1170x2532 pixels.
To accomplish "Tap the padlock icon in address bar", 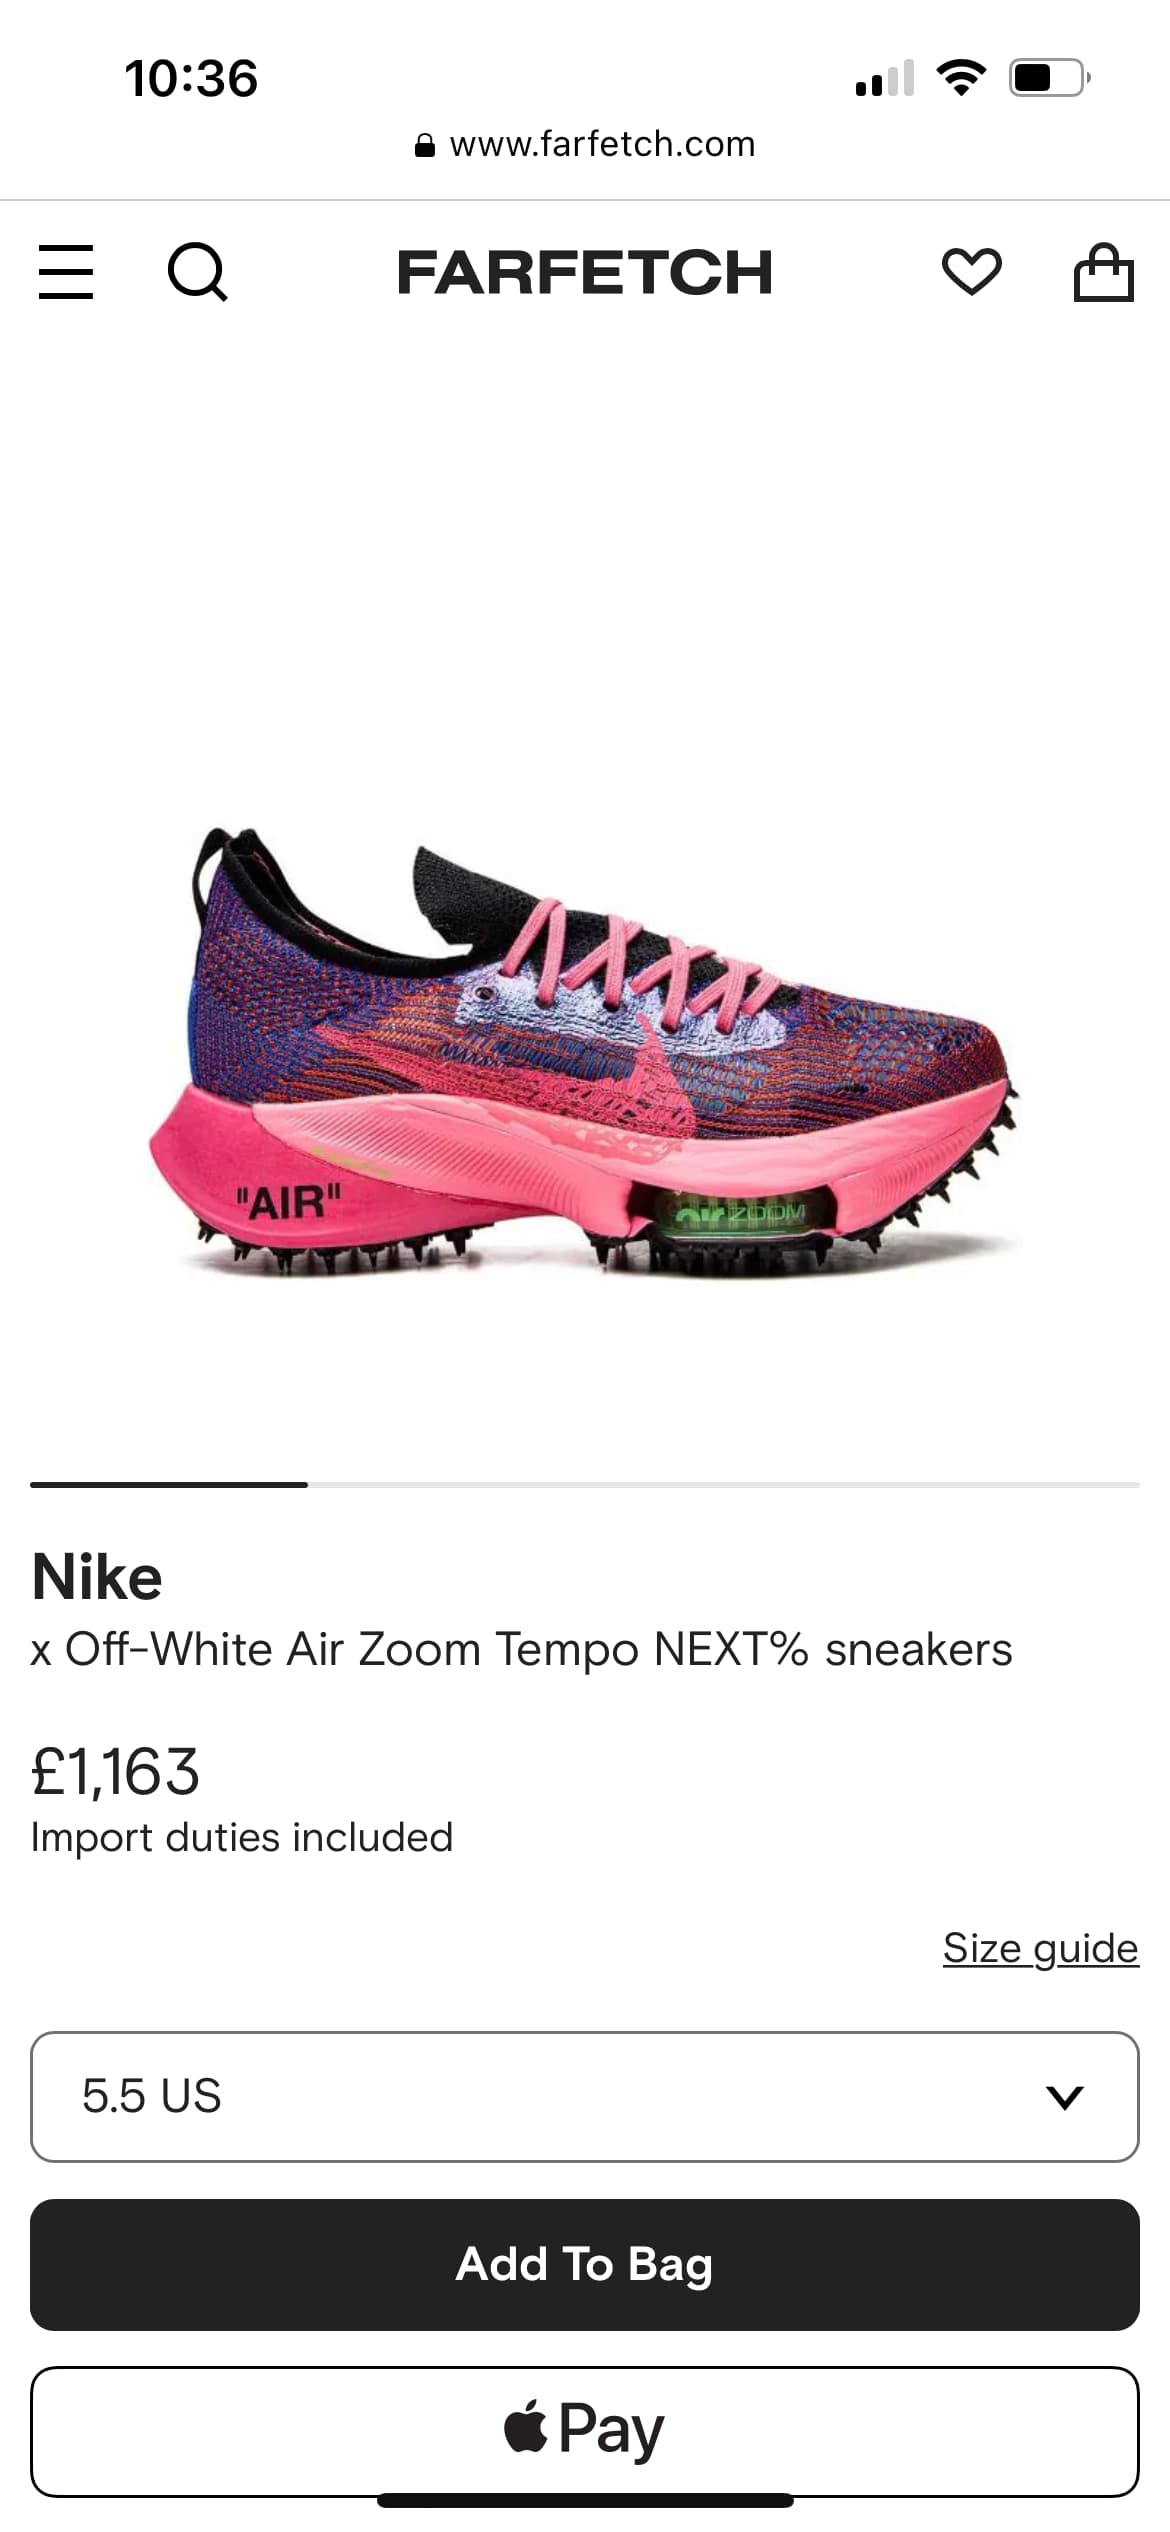I will [424, 146].
